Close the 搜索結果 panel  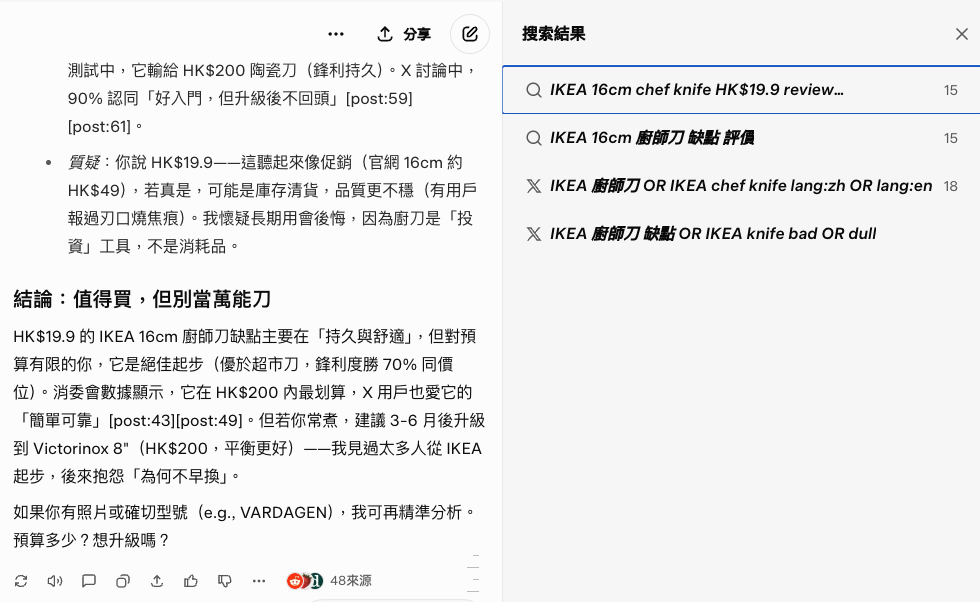(x=962, y=33)
